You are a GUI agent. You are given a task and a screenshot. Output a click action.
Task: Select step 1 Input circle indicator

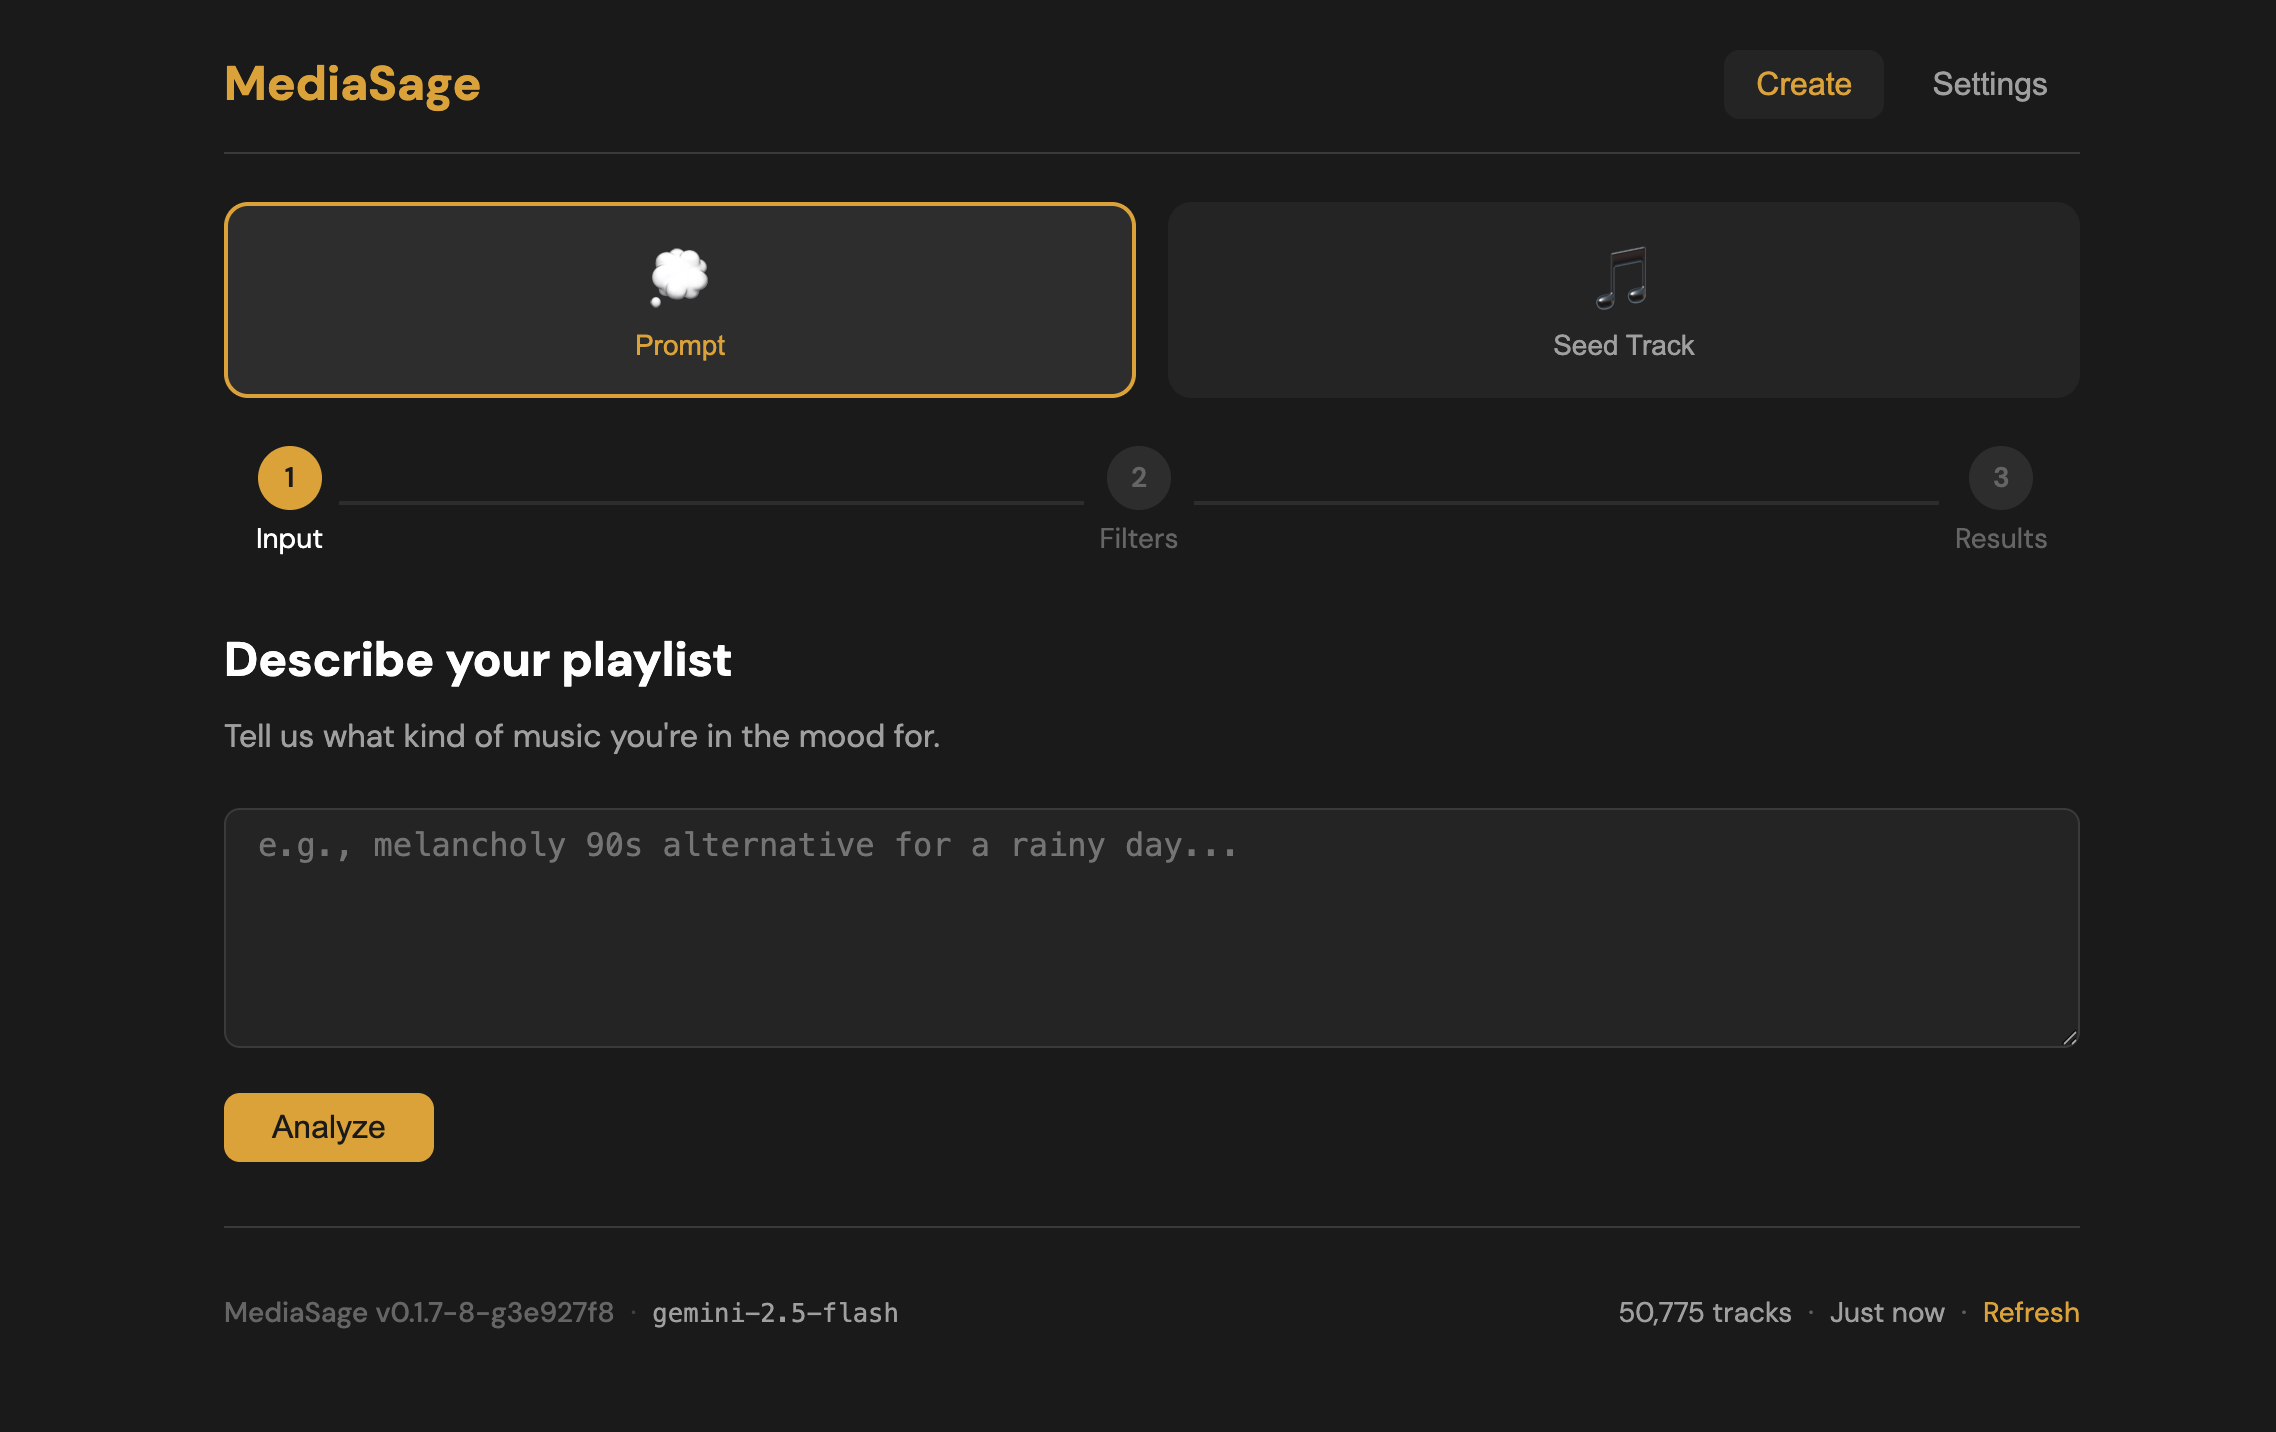(289, 478)
